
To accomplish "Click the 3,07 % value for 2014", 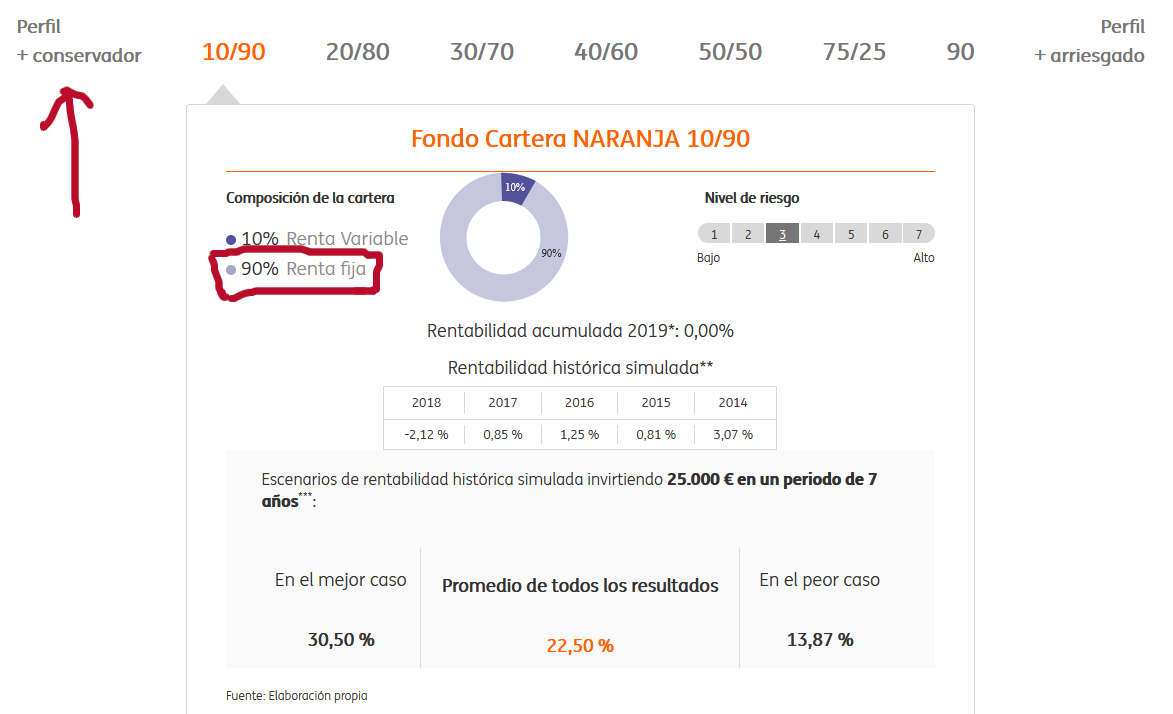I will pos(733,434).
